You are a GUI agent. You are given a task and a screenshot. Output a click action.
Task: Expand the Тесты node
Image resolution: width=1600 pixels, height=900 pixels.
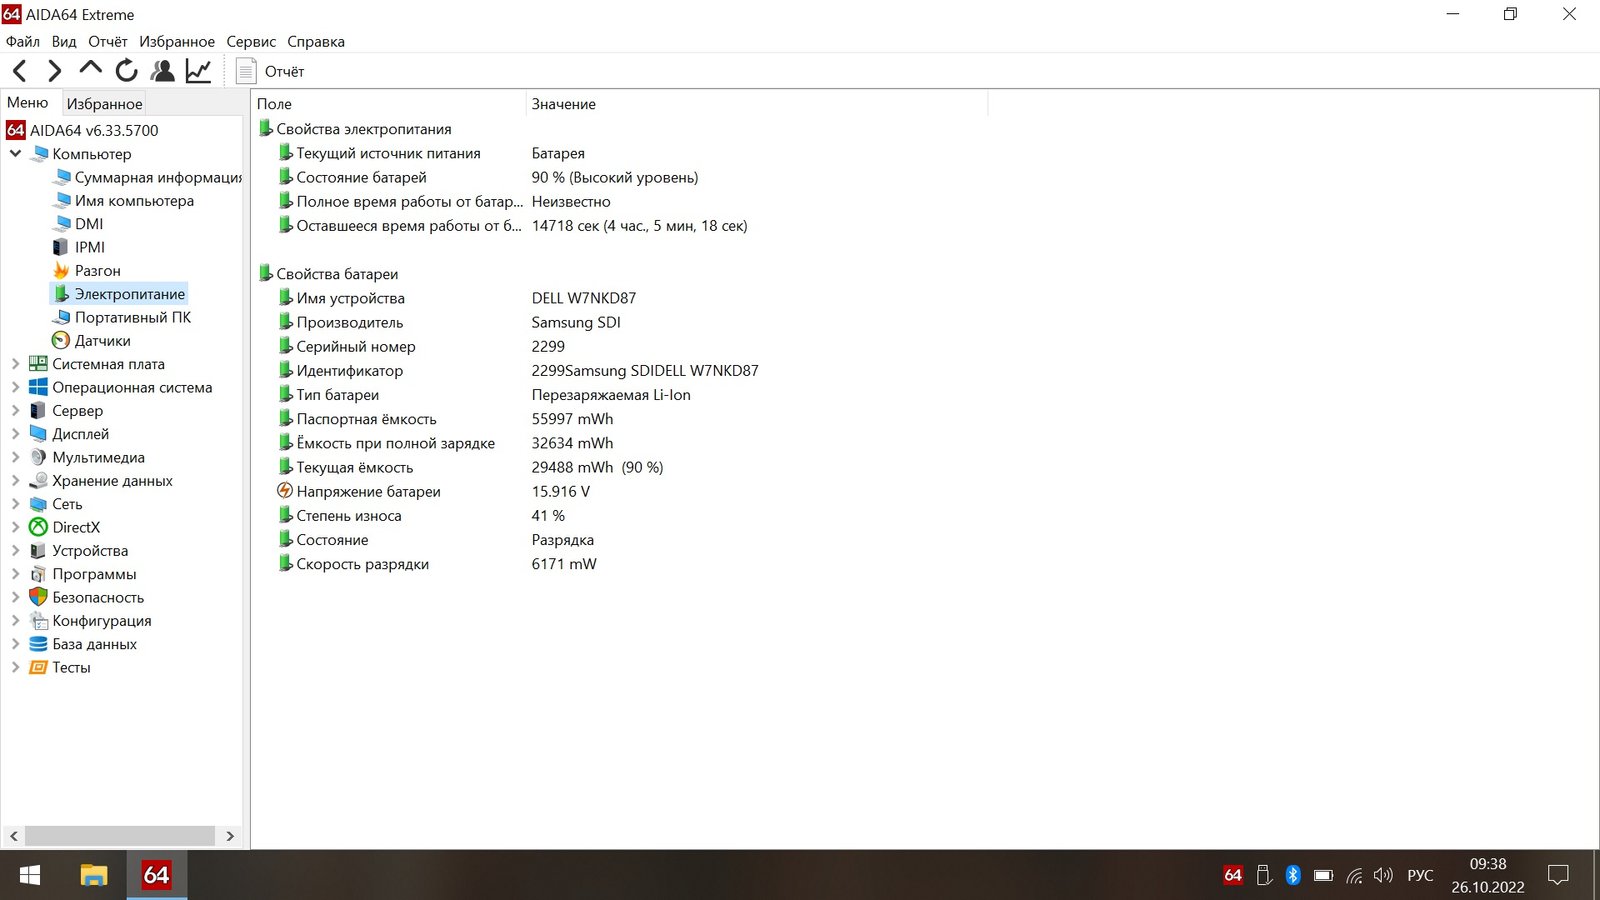pos(15,667)
